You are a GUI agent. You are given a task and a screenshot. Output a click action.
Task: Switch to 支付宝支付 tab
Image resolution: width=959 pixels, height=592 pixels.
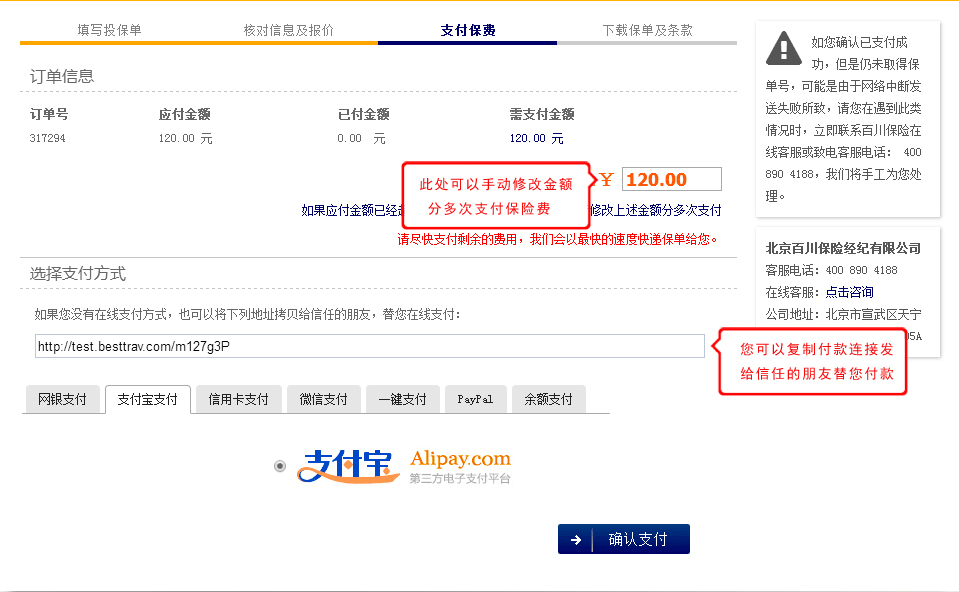147,400
